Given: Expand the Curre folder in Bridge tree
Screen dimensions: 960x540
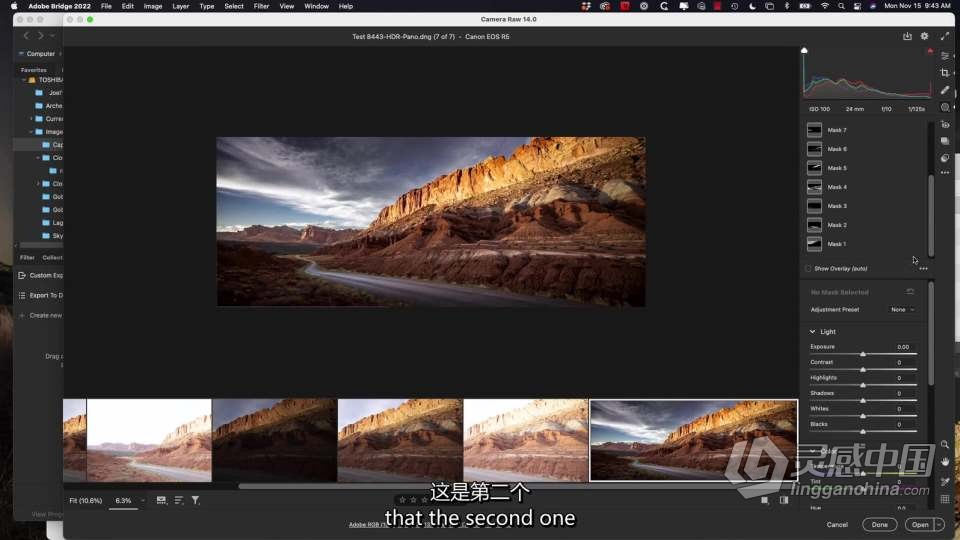Looking at the screenshot, I should [31, 119].
